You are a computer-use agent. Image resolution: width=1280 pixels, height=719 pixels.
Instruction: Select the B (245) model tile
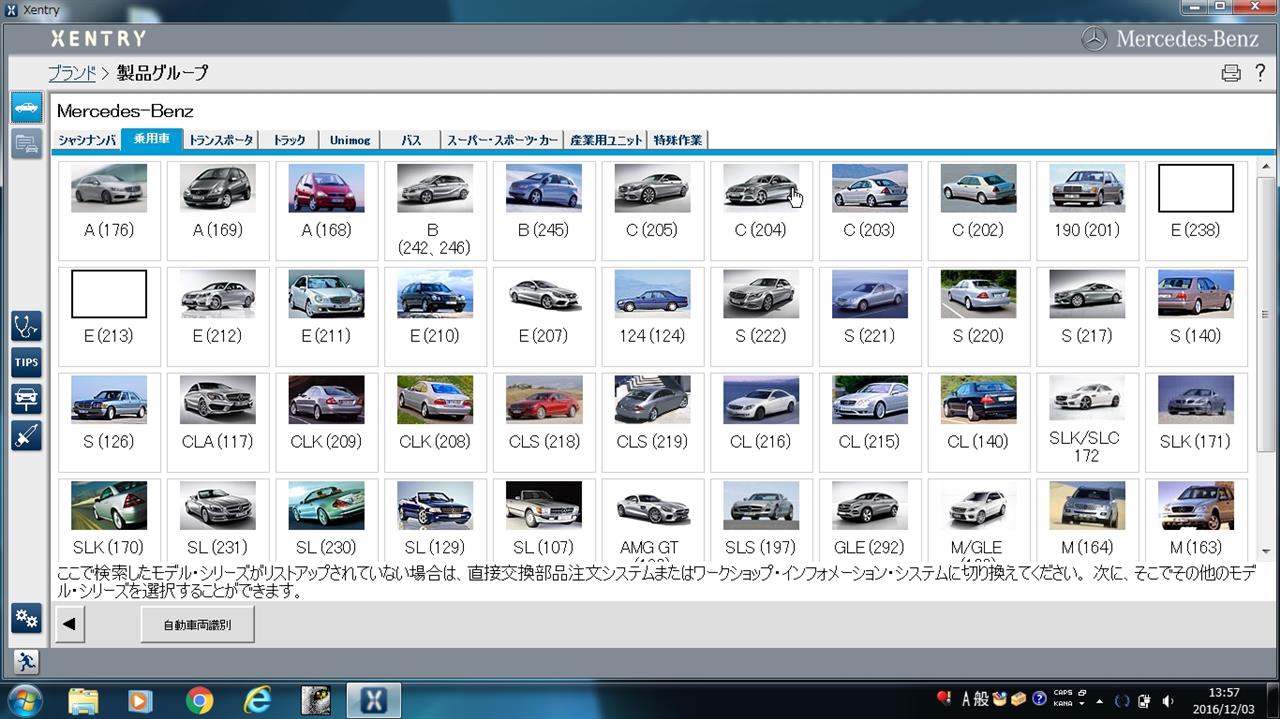[x=544, y=210]
